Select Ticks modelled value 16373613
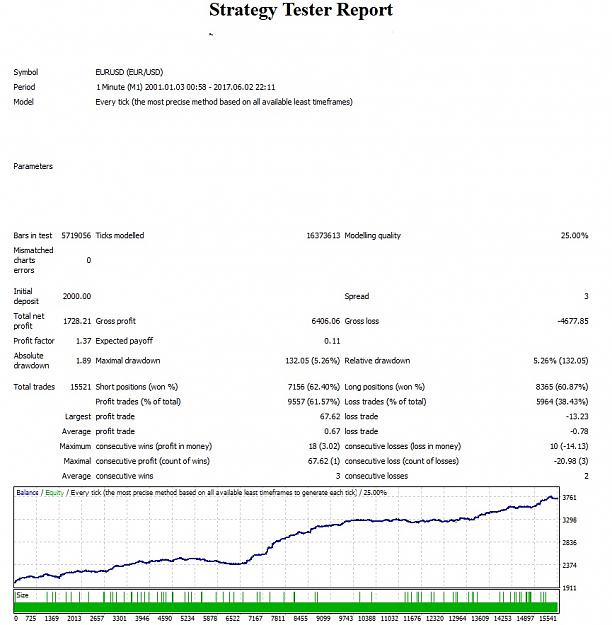The height and width of the screenshot is (625, 612). (x=323, y=236)
